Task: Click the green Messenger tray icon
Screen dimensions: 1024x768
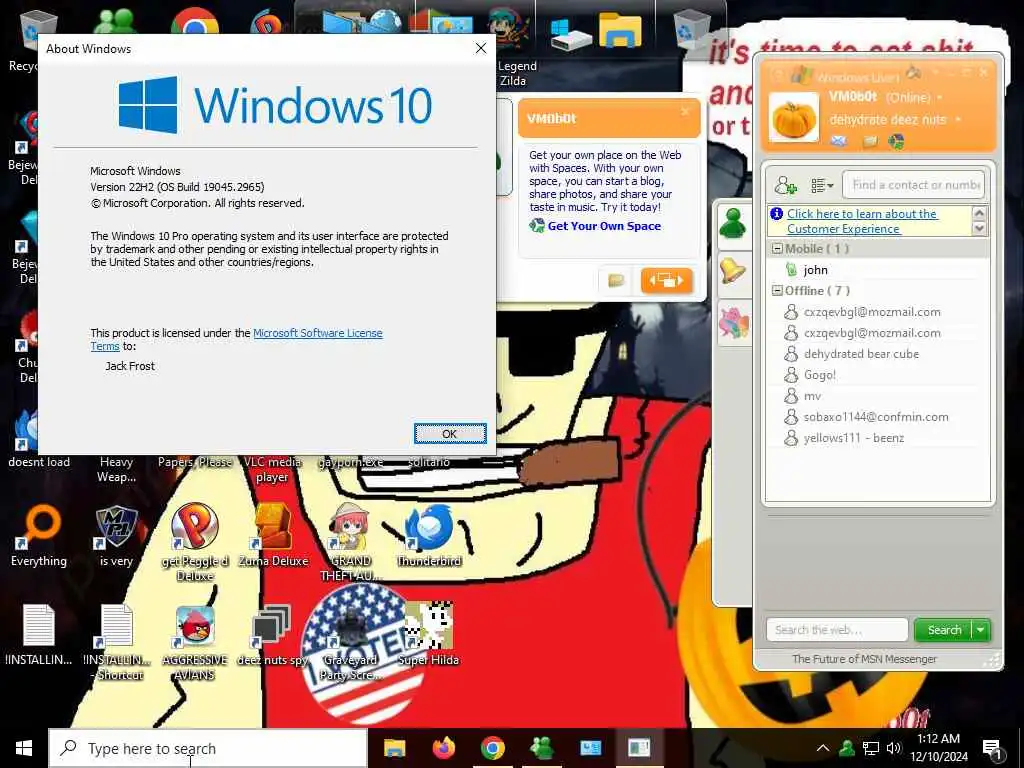Action: [x=846, y=748]
